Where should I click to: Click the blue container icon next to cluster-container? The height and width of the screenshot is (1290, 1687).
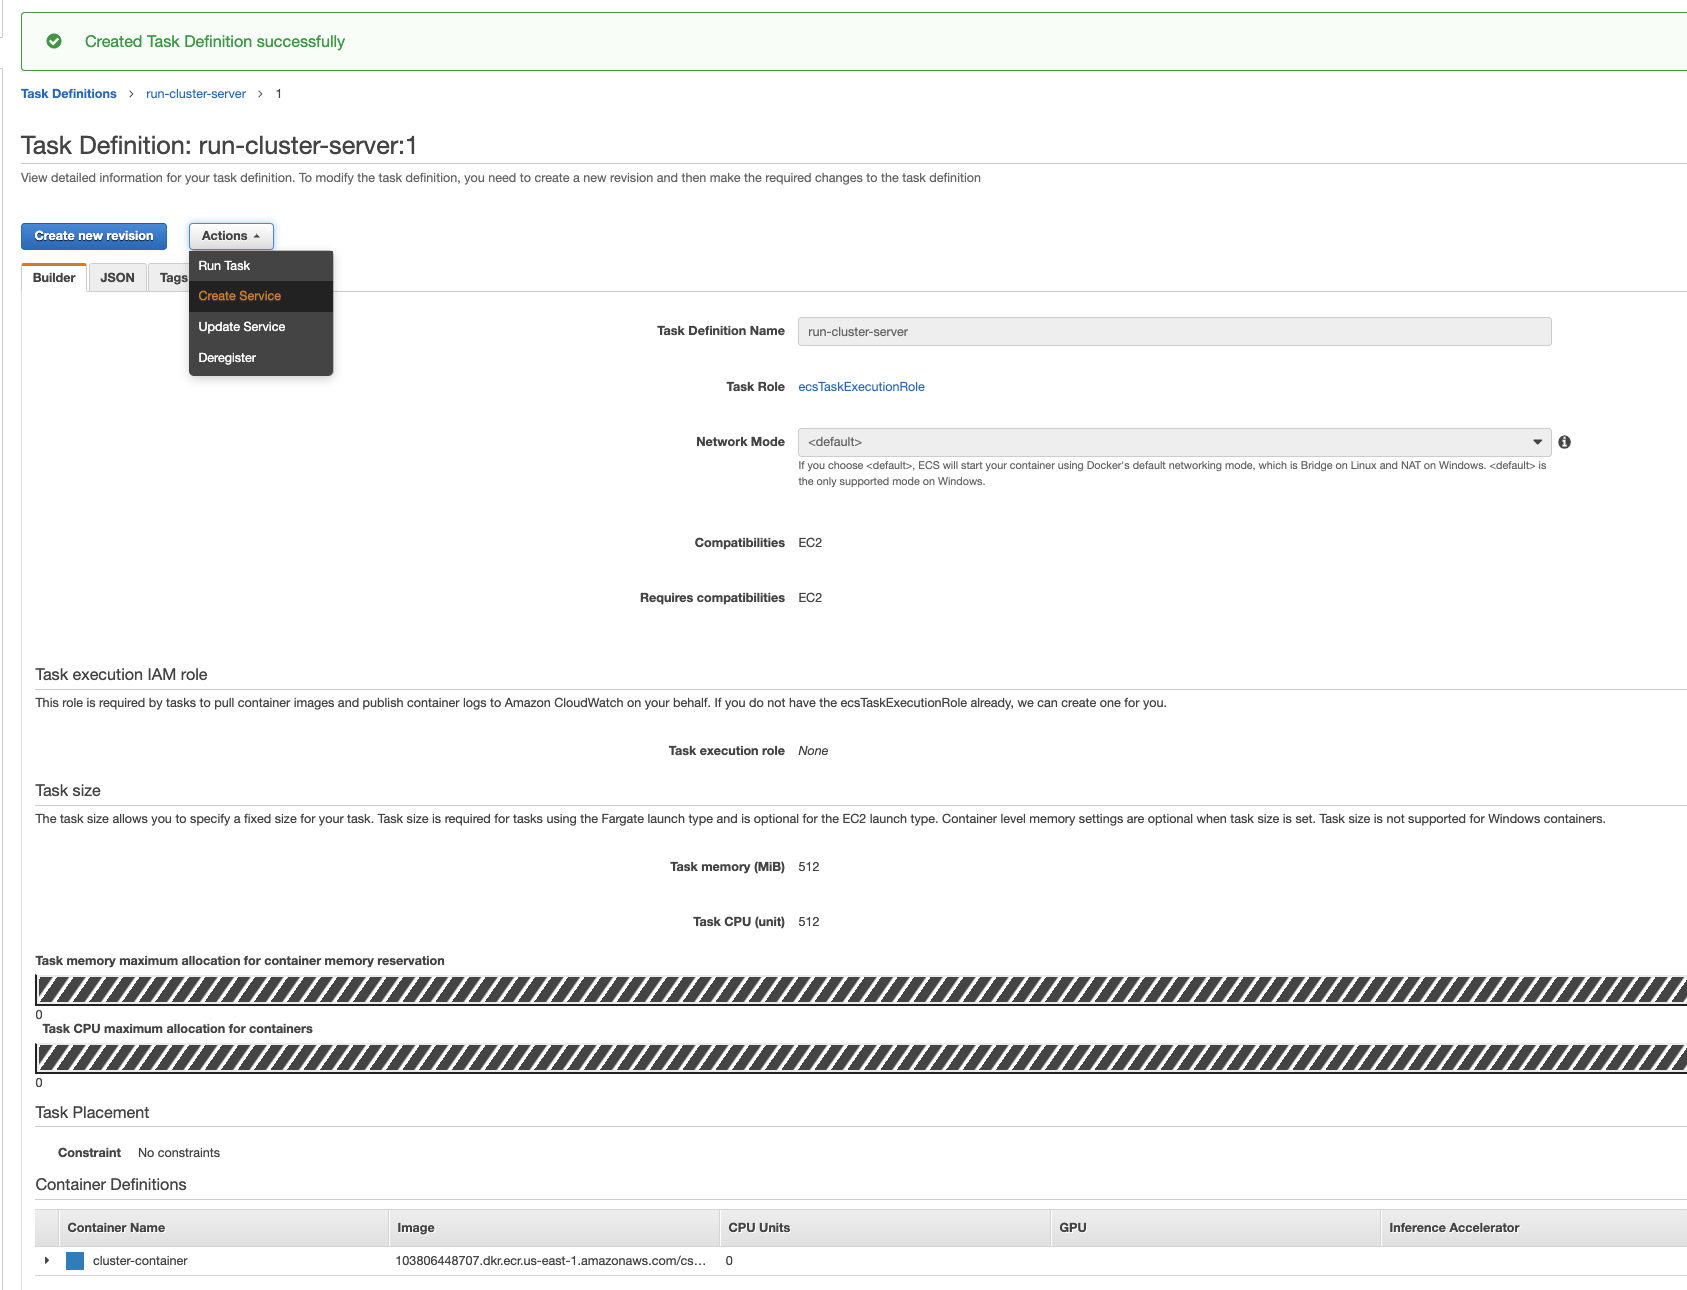75,1261
